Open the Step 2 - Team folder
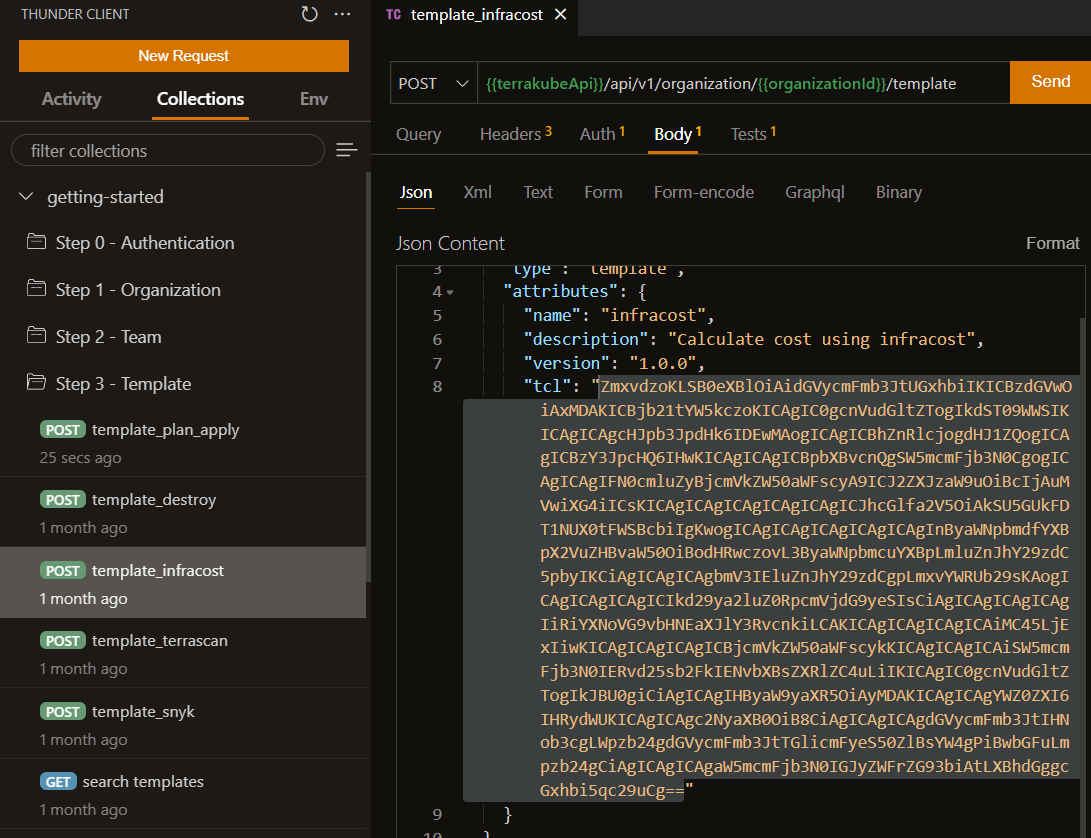The height and width of the screenshot is (838, 1091). (x=108, y=337)
